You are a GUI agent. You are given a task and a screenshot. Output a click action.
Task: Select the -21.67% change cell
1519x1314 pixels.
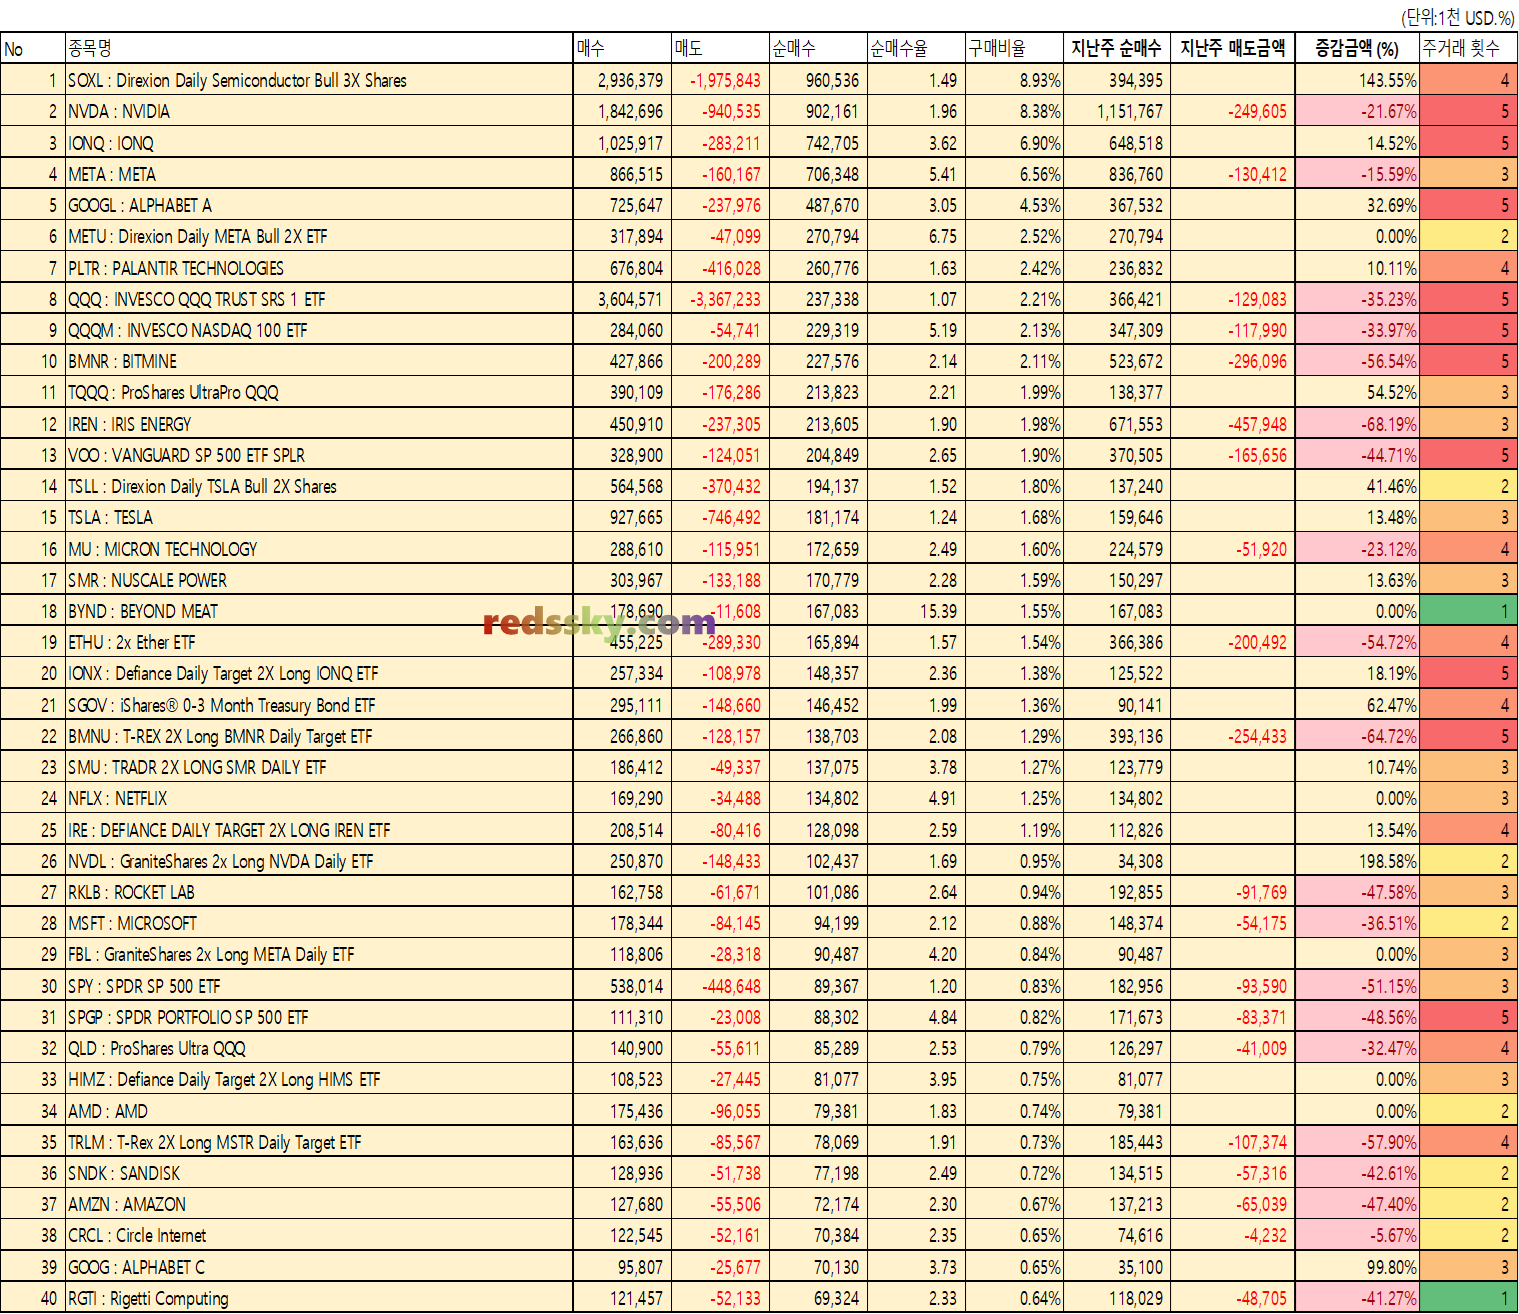[1357, 111]
